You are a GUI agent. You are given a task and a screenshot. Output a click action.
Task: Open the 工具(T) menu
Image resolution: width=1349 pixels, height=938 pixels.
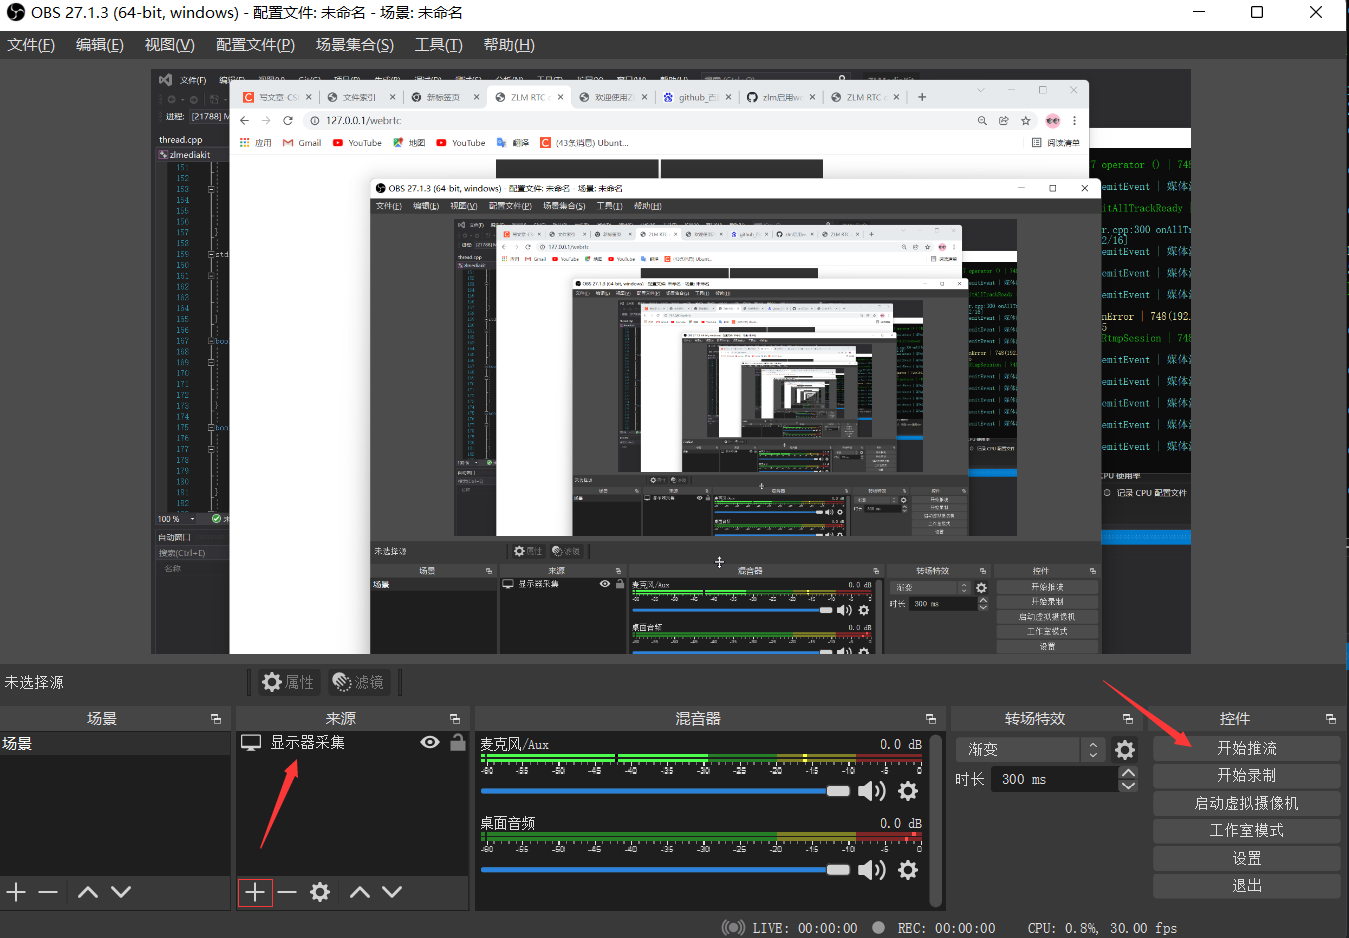pos(437,44)
